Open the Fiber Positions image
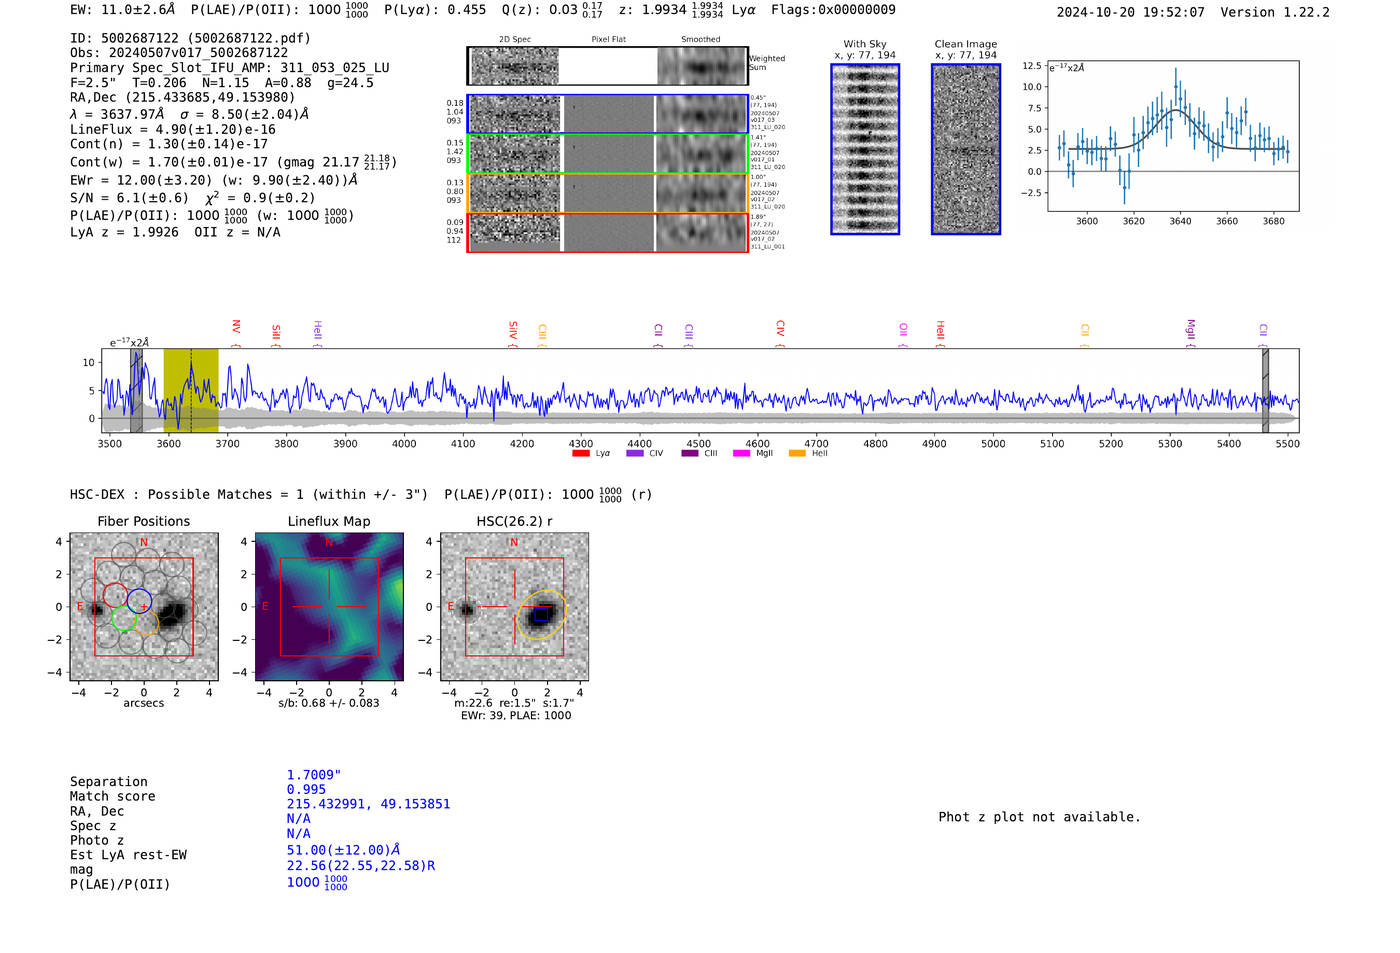 144,607
